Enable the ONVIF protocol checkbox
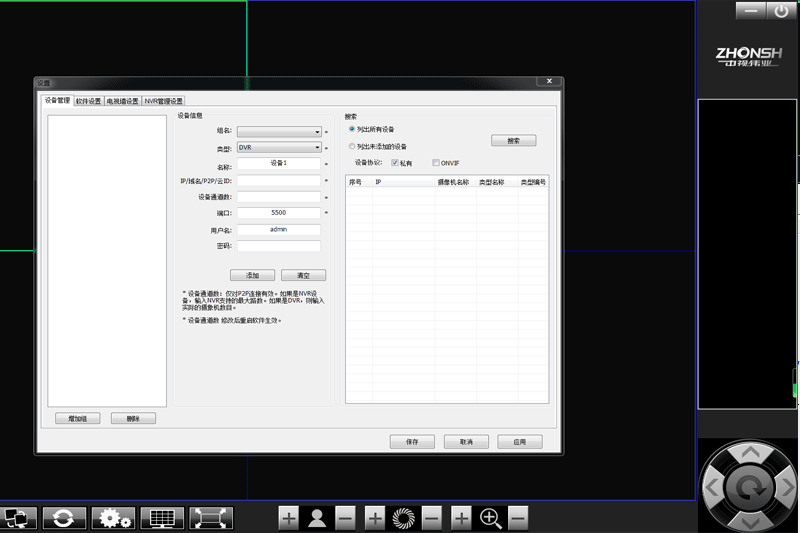Viewport: 800px width, 533px height. (x=436, y=163)
